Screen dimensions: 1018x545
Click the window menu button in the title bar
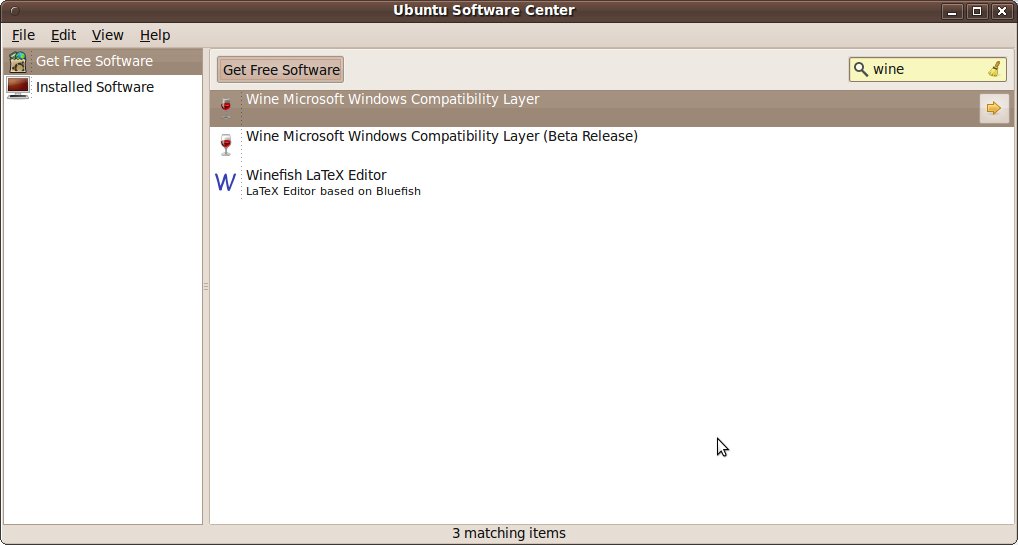pyautogui.click(x=14, y=10)
